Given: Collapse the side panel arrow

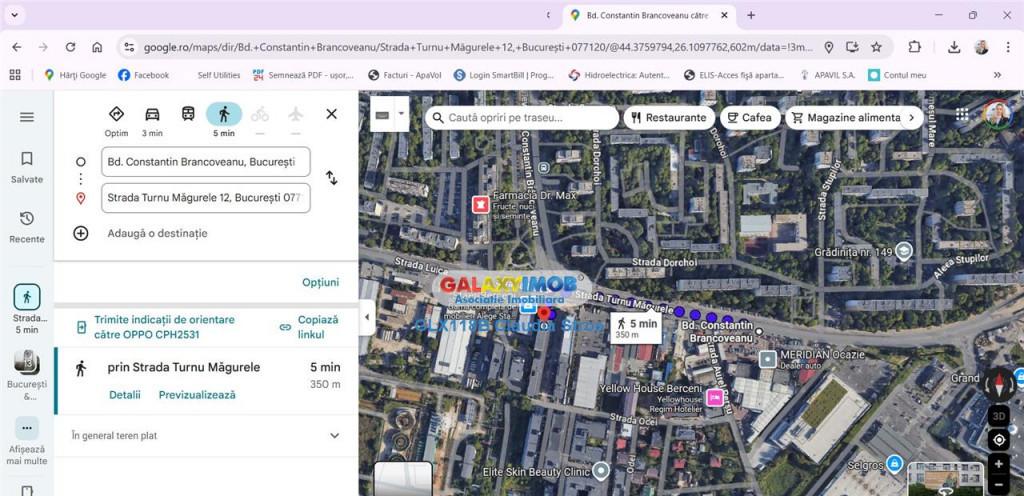Looking at the screenshot, I should 366,317.
